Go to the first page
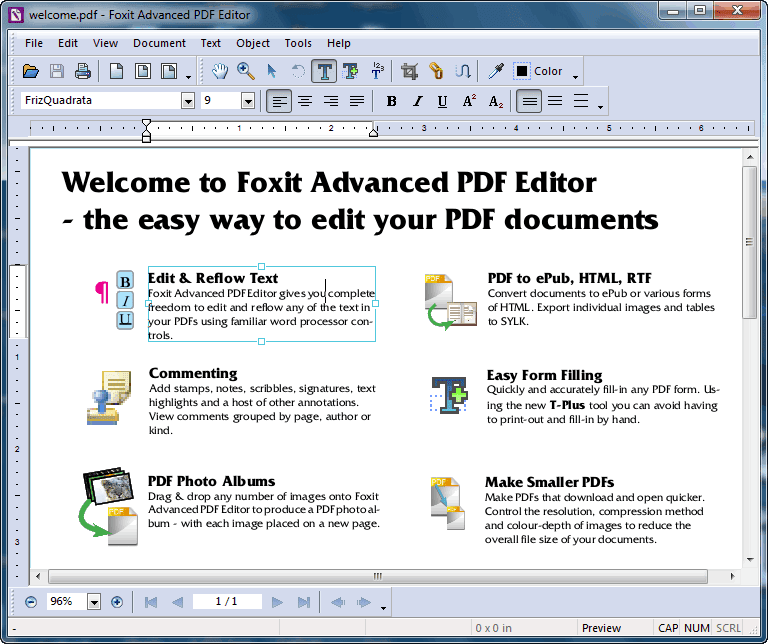This screenshot has width=768, height=644. pyautogui.click(x=151, y=602)
